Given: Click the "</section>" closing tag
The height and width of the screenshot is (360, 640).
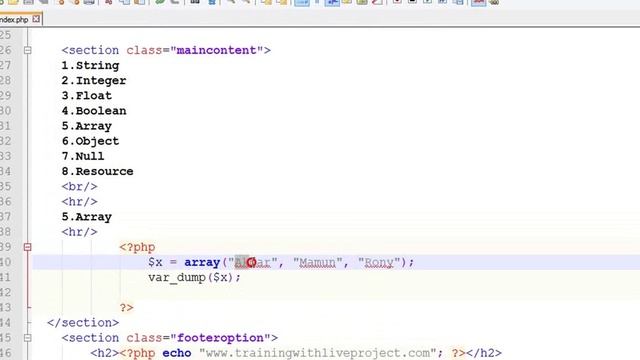Looking at the screenshot, I should [x=83, y=323].
